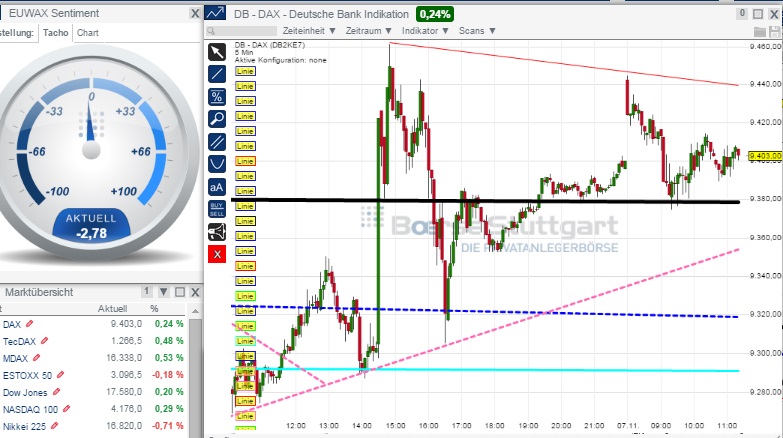
Task: Sort by the Aktuell column header
Action: (112, 309)
